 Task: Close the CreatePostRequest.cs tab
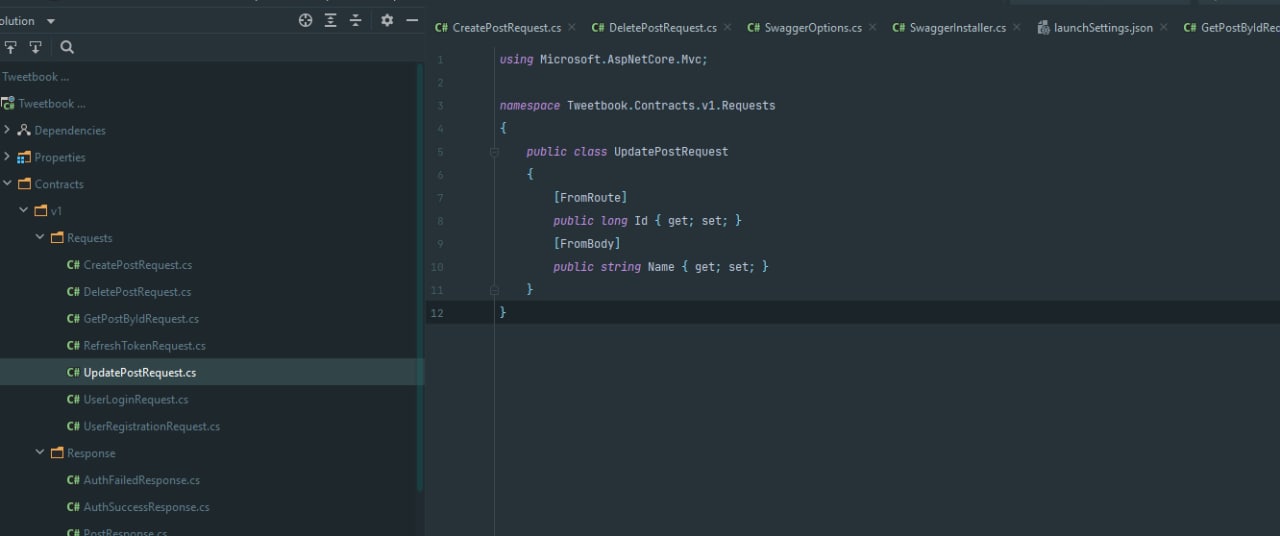[572, 27]
